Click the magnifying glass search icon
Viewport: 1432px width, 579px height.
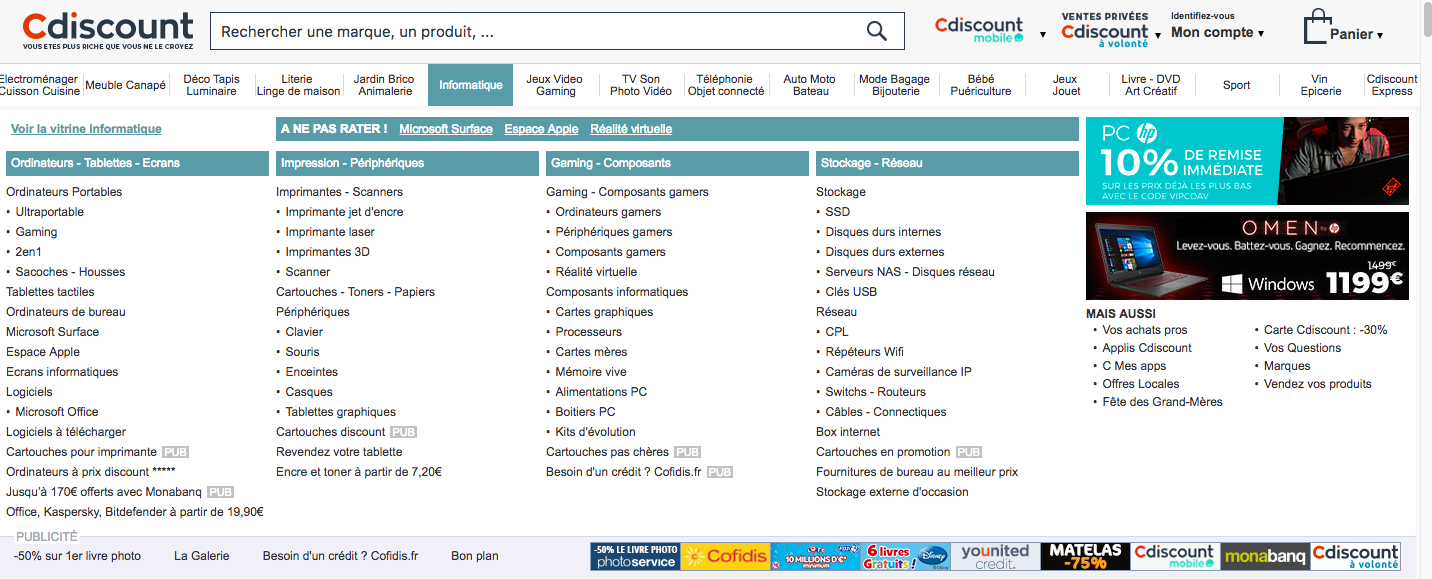point(876,31)
